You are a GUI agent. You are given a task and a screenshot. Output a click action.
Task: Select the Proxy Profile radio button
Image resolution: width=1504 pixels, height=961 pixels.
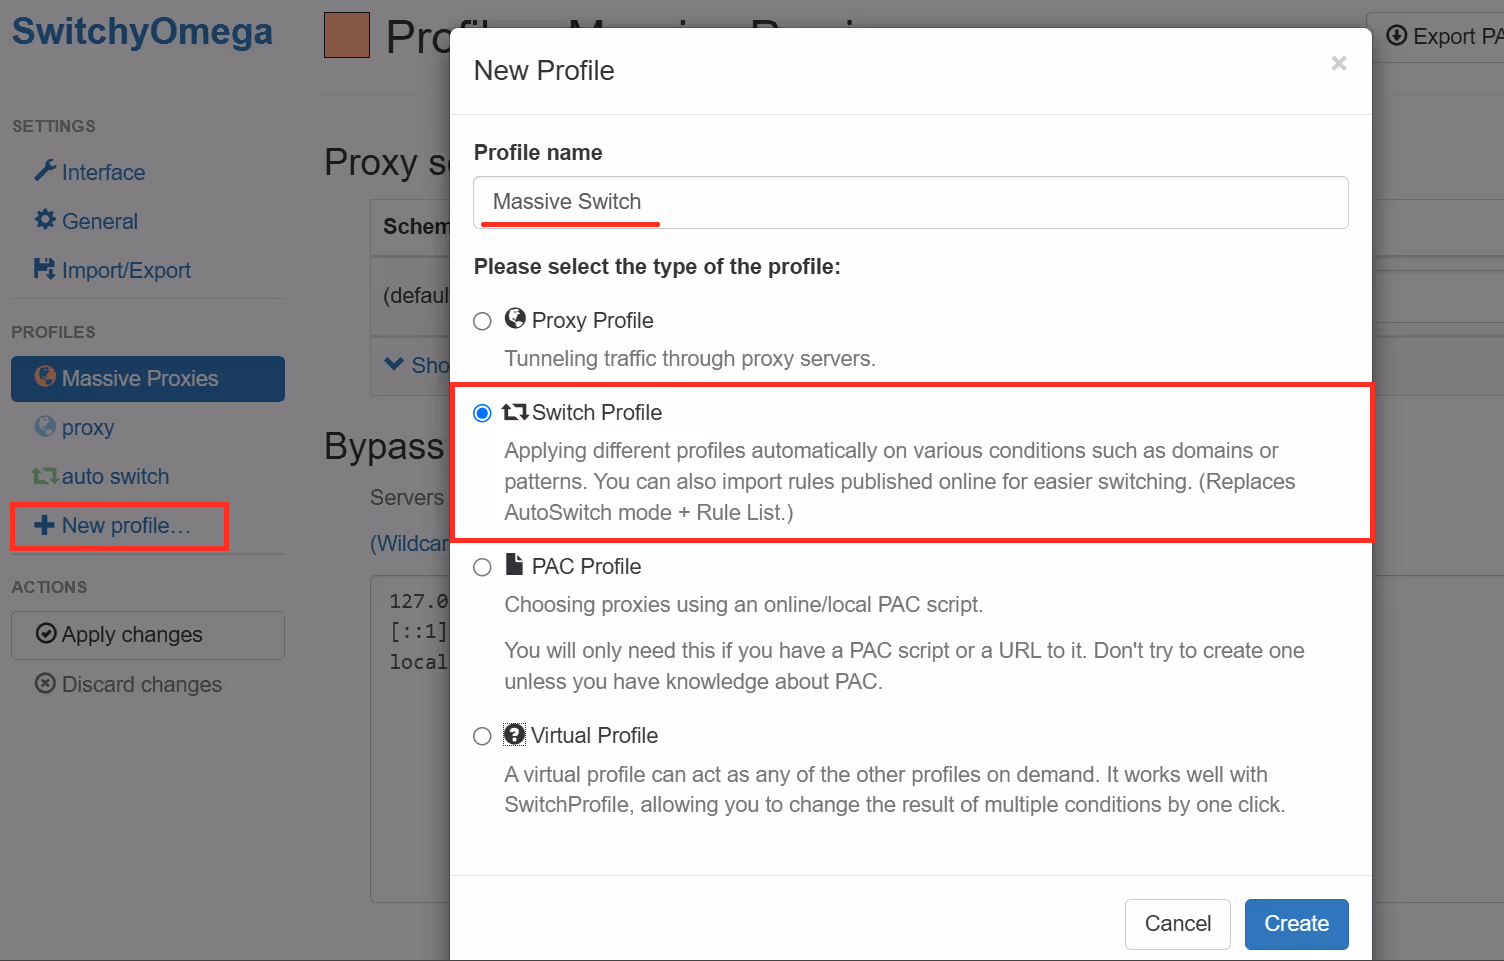pyautogui.click(x=482, y=321)
